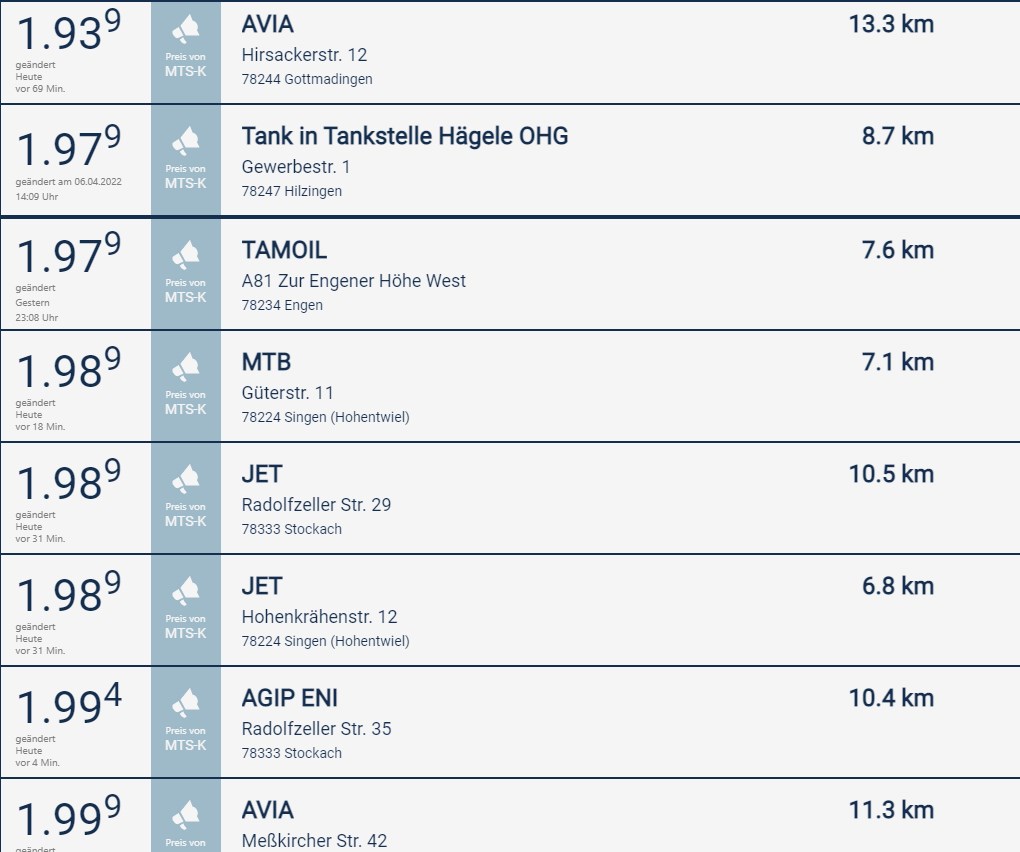Open the MTB station title
Viewport: 1020px width, 852px height.
point(266,362)
